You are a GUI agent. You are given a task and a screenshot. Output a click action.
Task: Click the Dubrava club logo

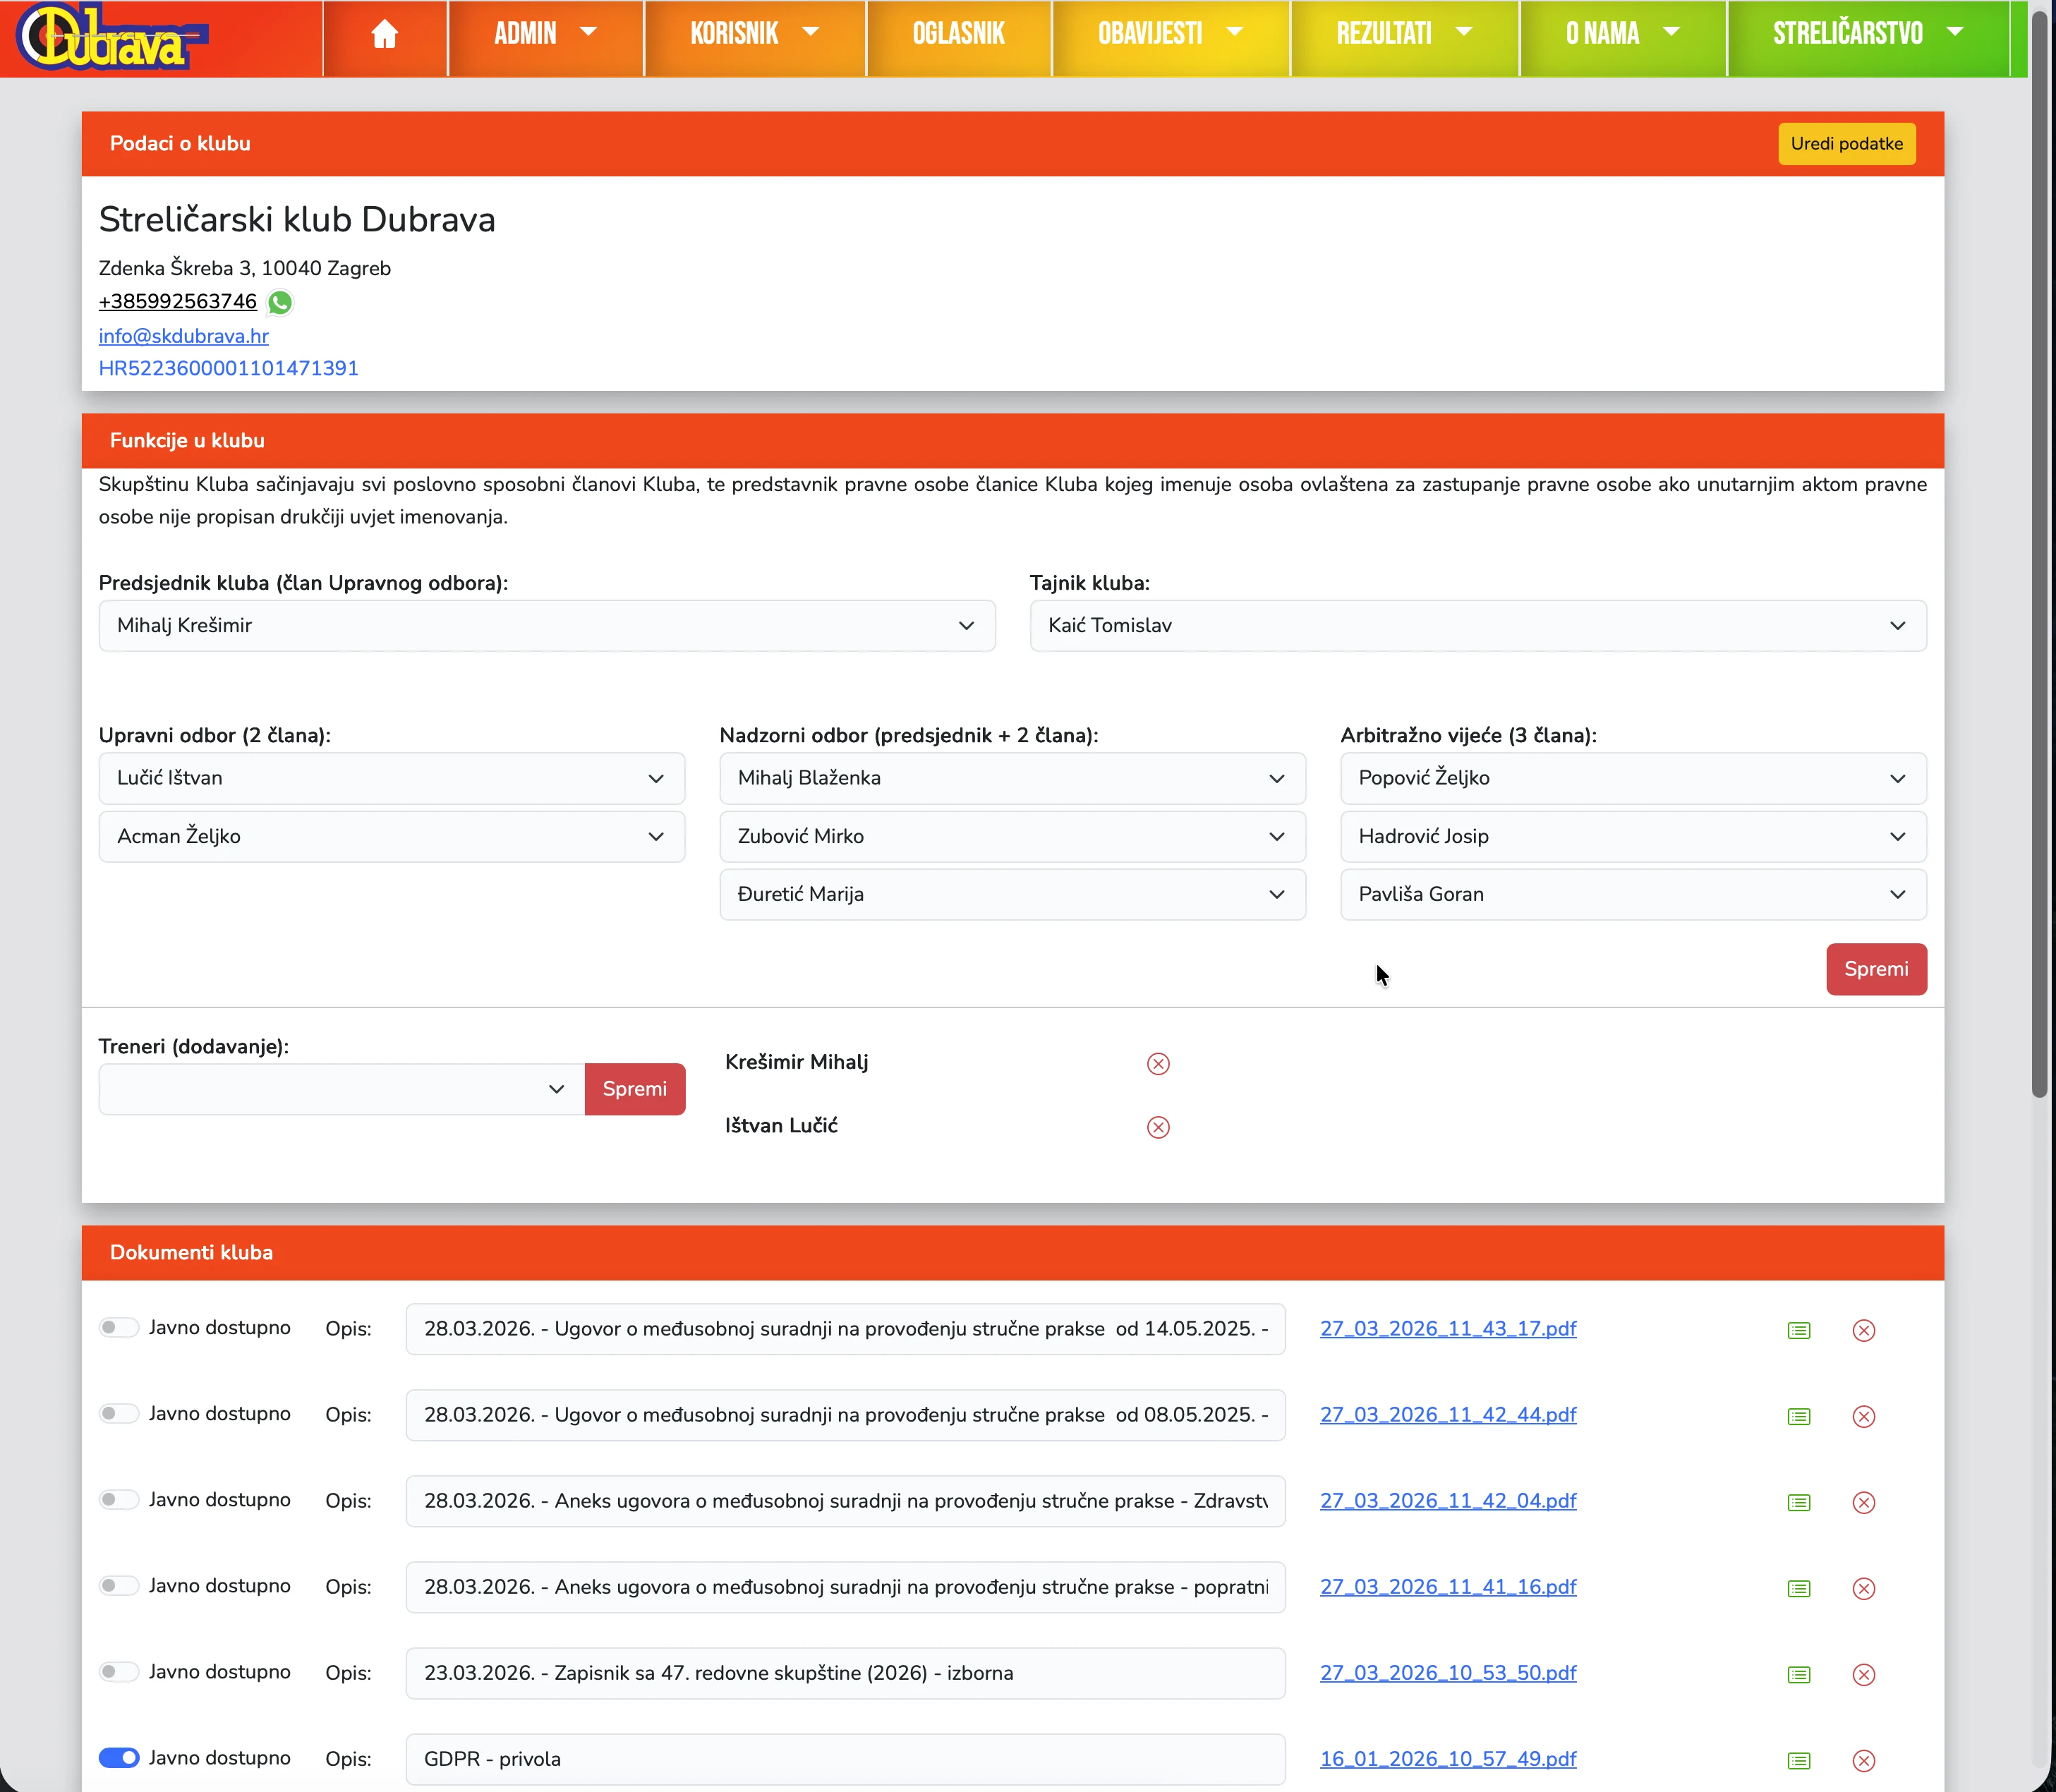(x=110, y=38)
